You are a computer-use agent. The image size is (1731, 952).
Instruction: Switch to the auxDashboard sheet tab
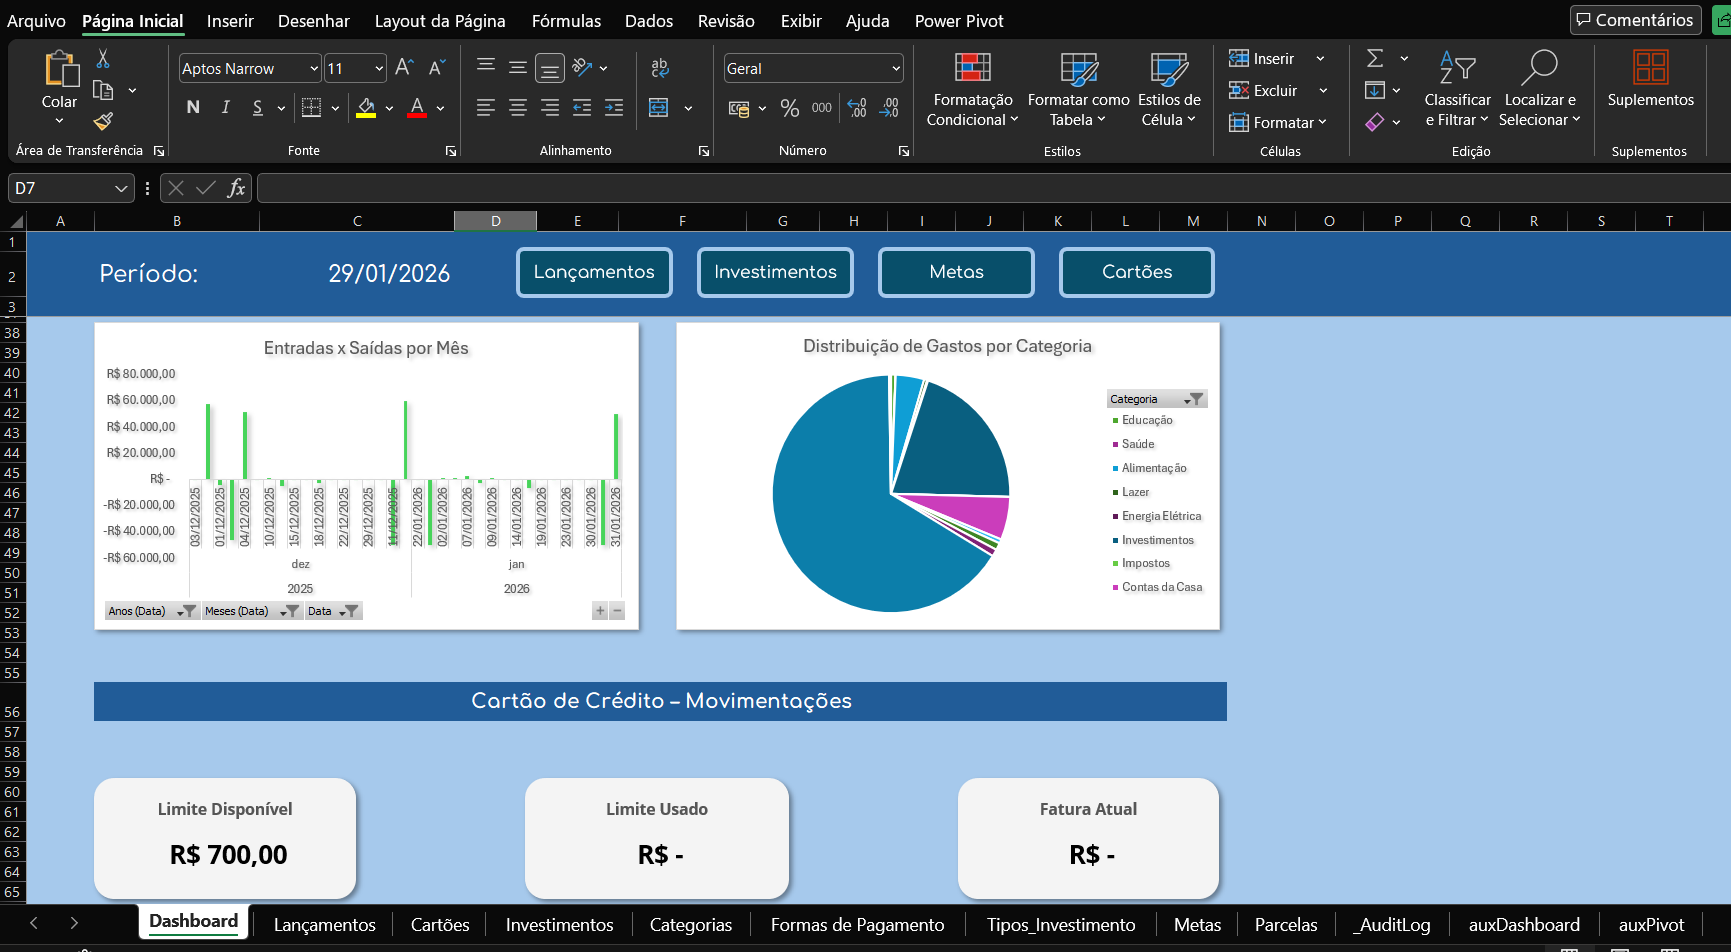click(1524, 925)
